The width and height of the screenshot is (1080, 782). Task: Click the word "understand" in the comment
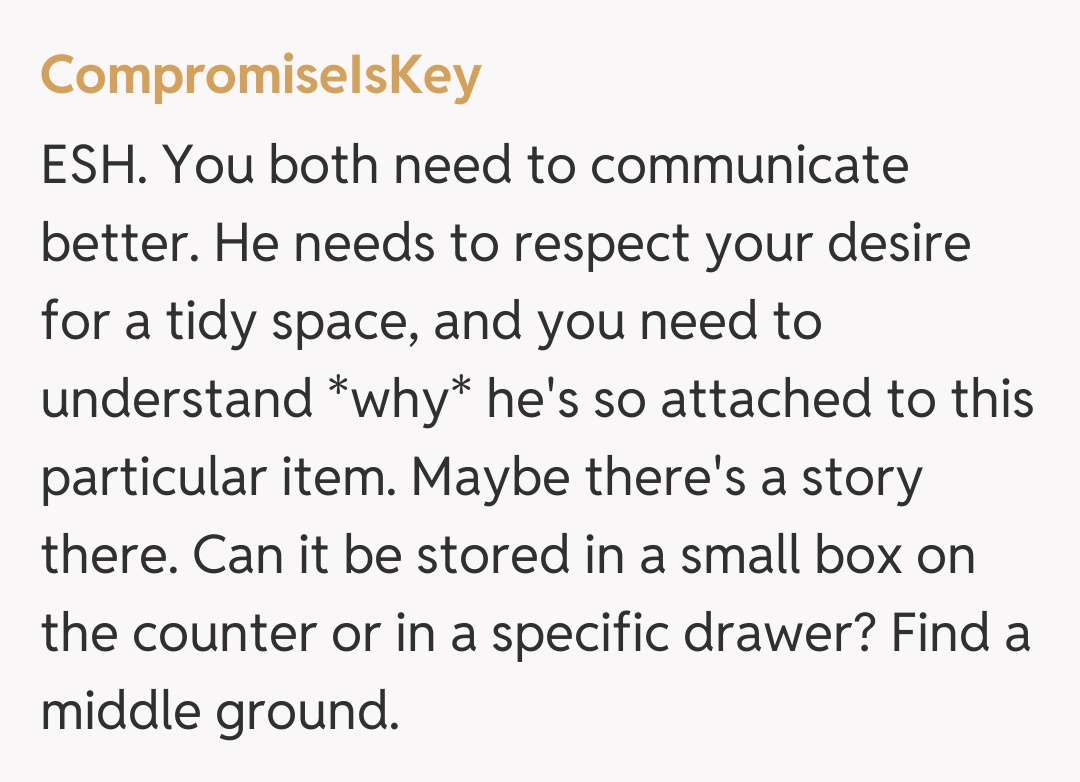point(177,400)
